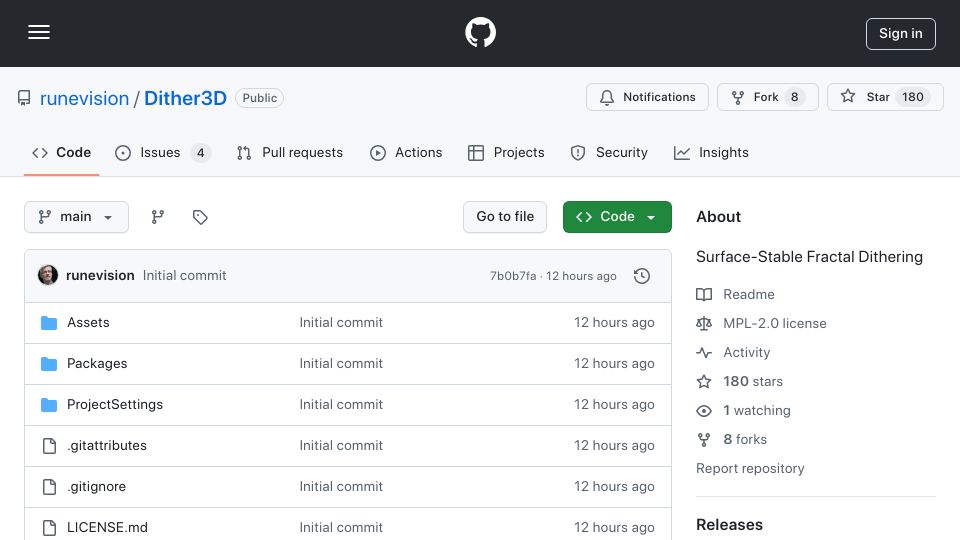Open Initial commit link in Packages row
This screenshot has height=540, width=960.
(341, 364)
